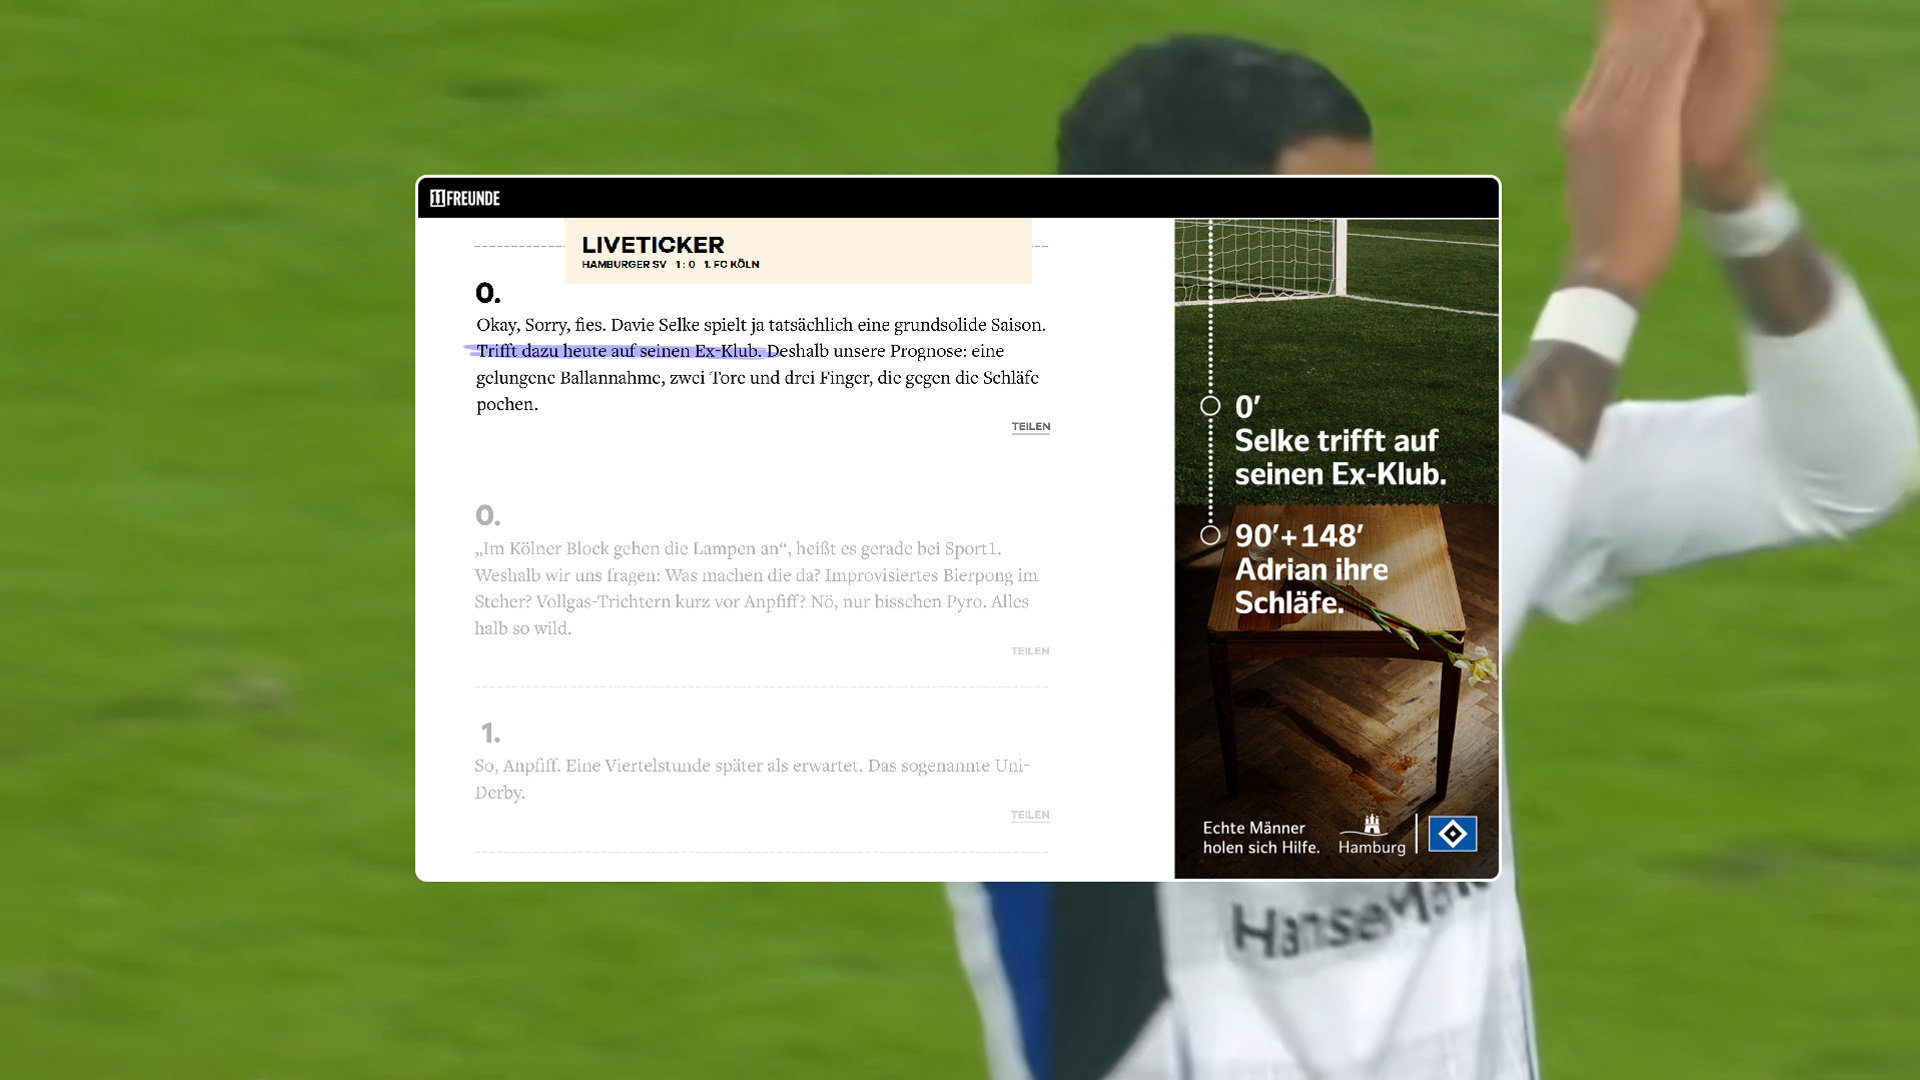This screenshot has height=1080, width=1920.
Task: Click the 1:0 score in ticker header
Action: [x=685, y=265]
